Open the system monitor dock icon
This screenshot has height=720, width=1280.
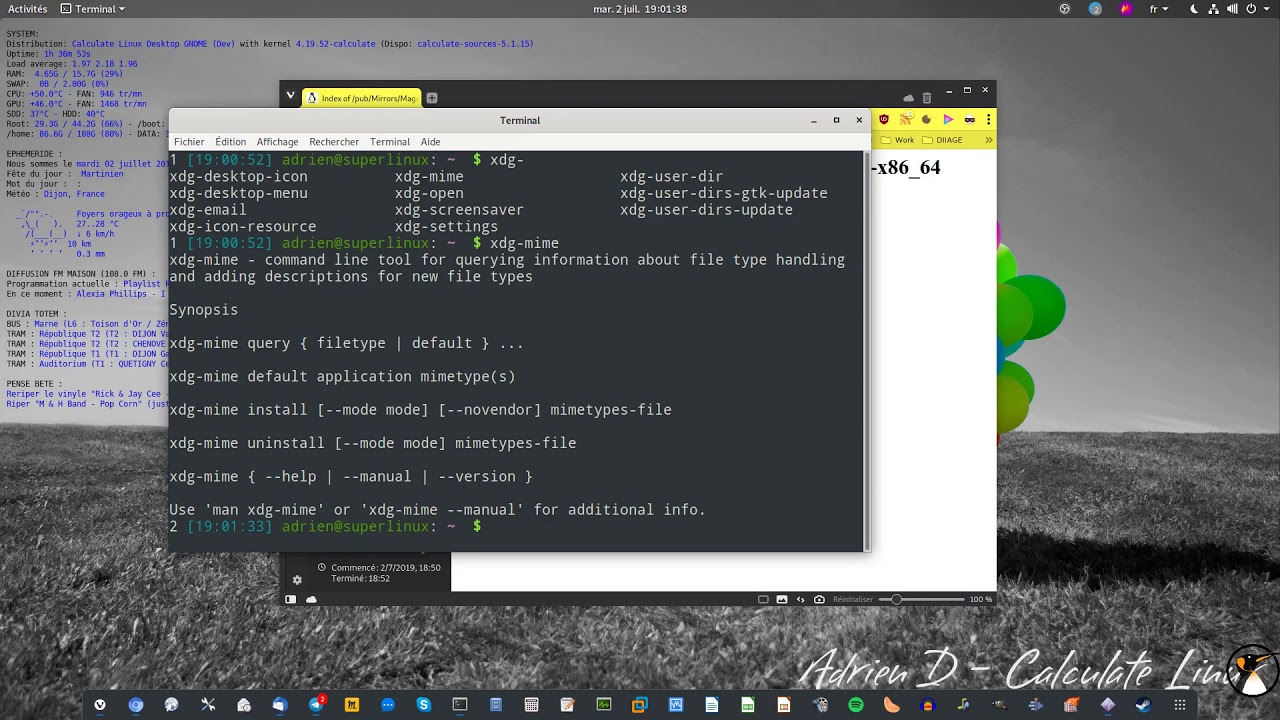[x=604, y=705]
